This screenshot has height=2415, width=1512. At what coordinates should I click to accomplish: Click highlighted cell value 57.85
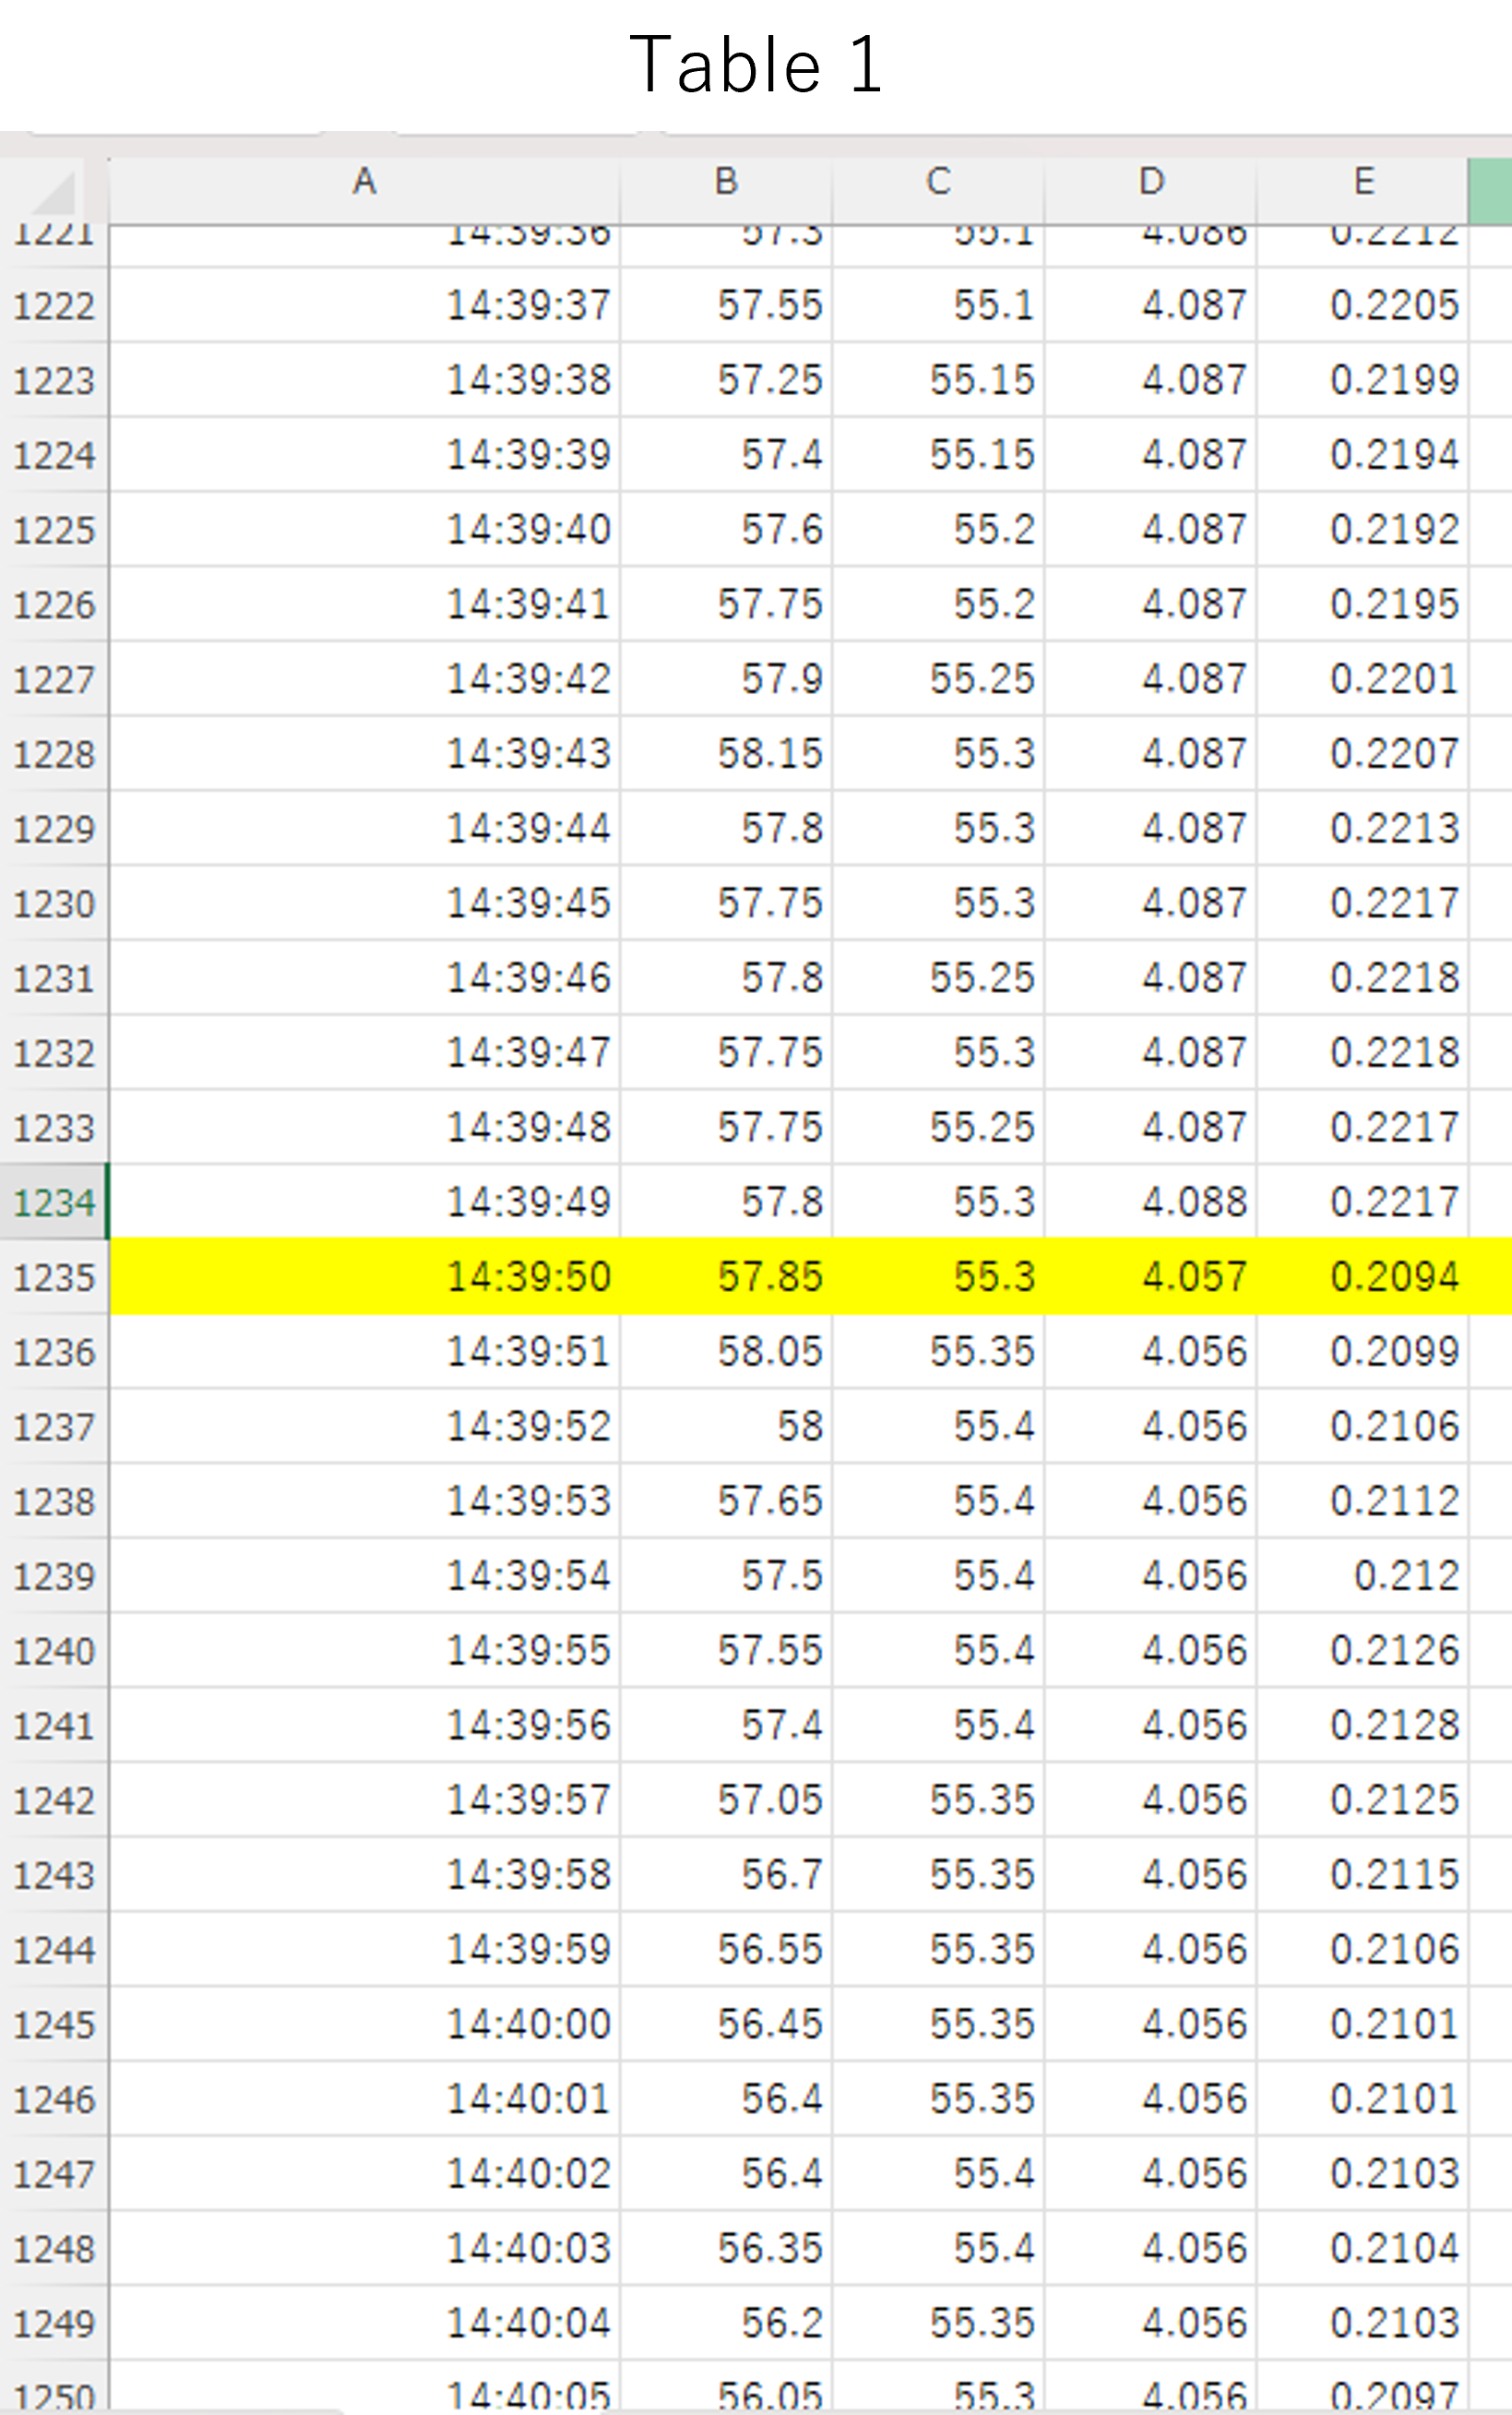point(726,1276)
